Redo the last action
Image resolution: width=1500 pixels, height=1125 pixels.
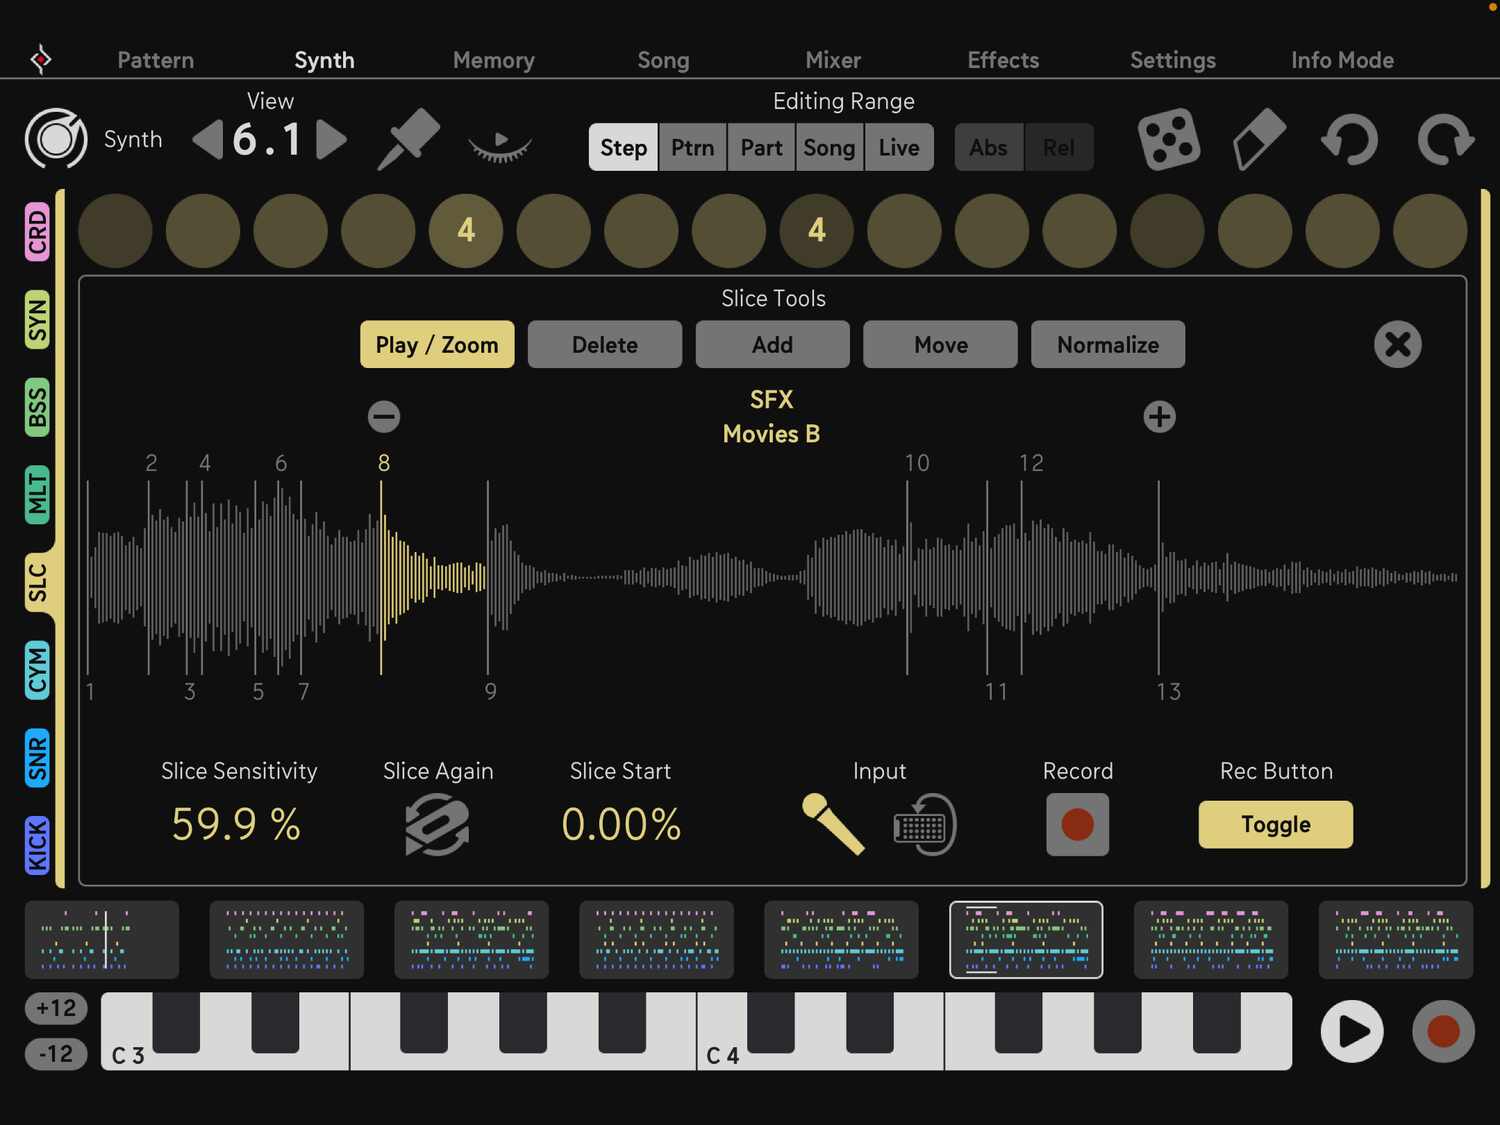(x=1443, y=139)
